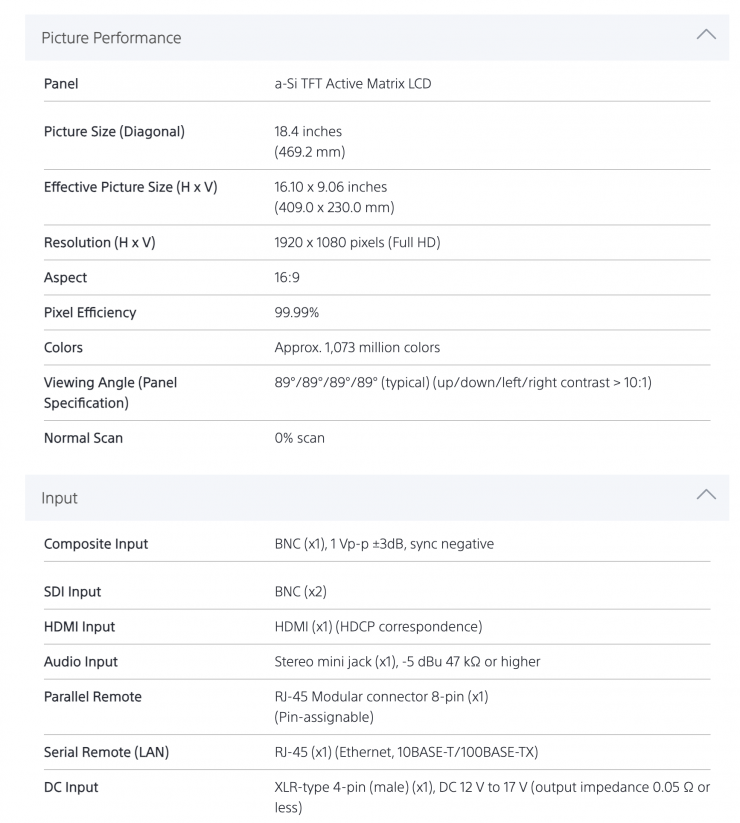This screenshot has height=823, width=740.
Task: Click the Normal Scan label
Action: 83,438
